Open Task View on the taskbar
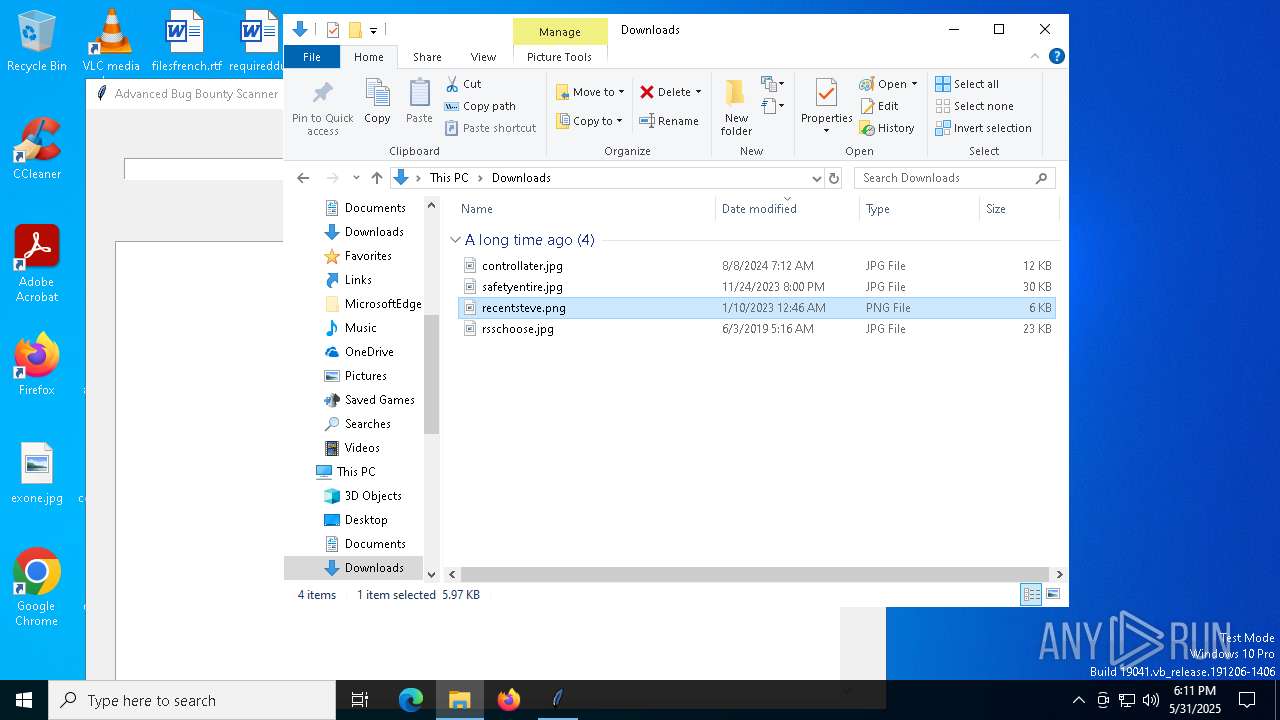Screen dimensions: 1280x720 click(361, 700)
